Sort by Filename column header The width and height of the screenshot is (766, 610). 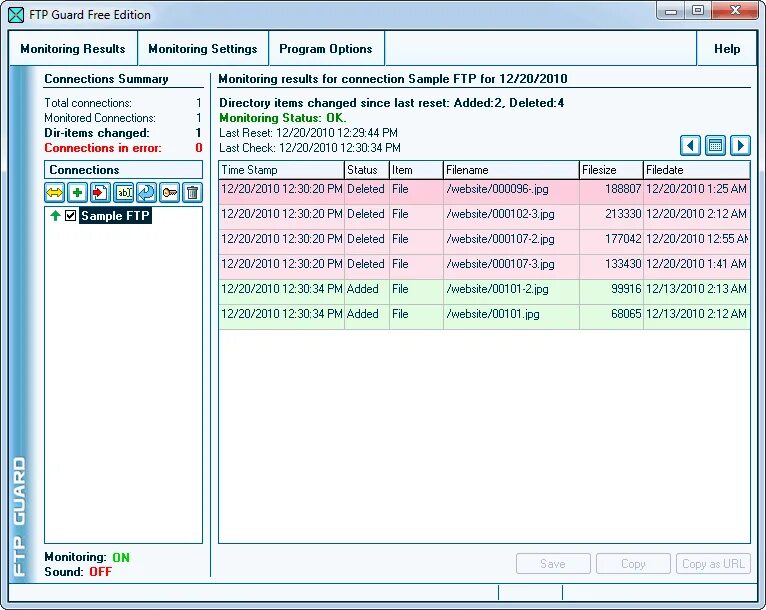coord(511,170)
